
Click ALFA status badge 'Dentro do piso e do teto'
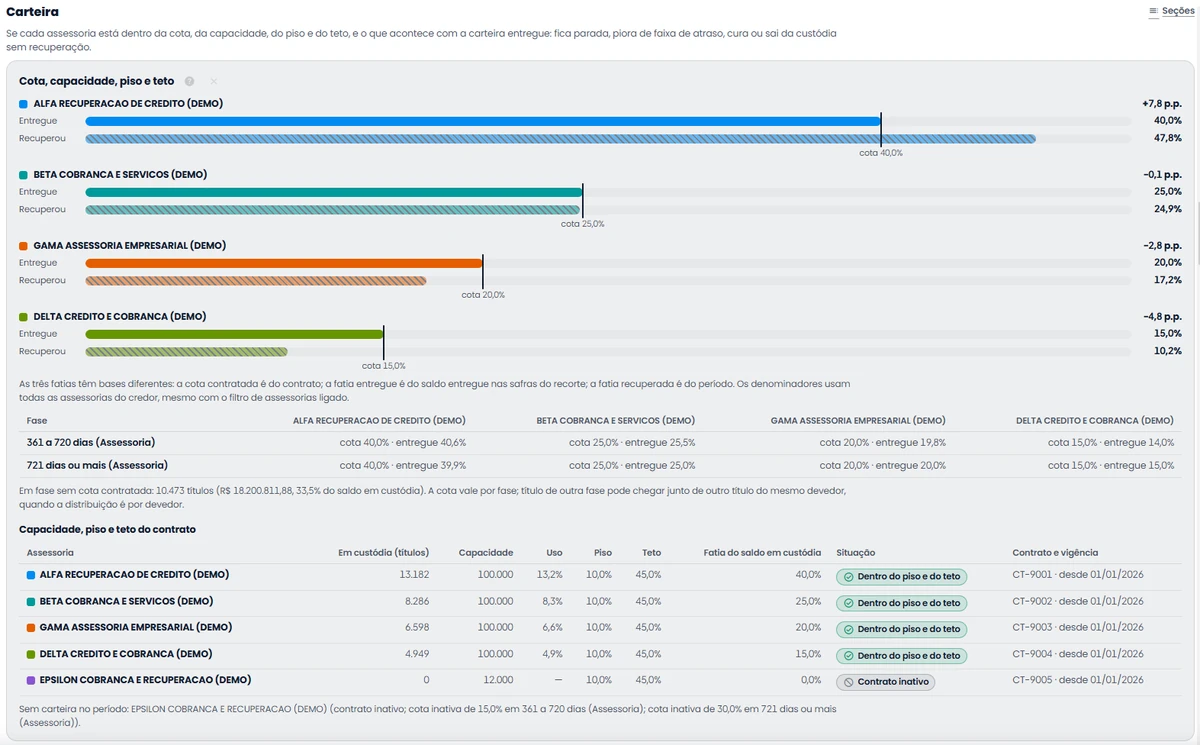(x=901, y=577)
